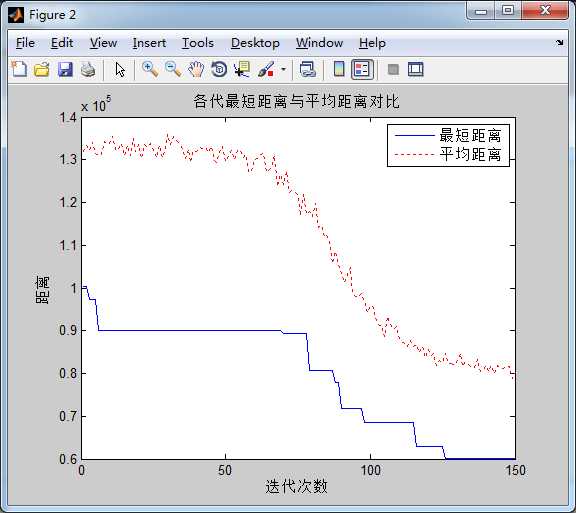
Task: Select the Edit Plot arrow tool
Action: 120,69
